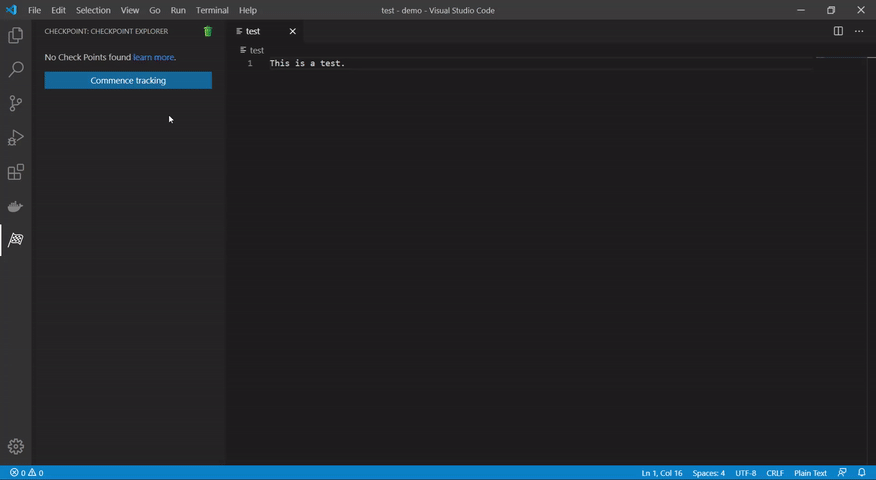Open the Help menu
This screenshot has height=480, width=876.
coord(247,10)
